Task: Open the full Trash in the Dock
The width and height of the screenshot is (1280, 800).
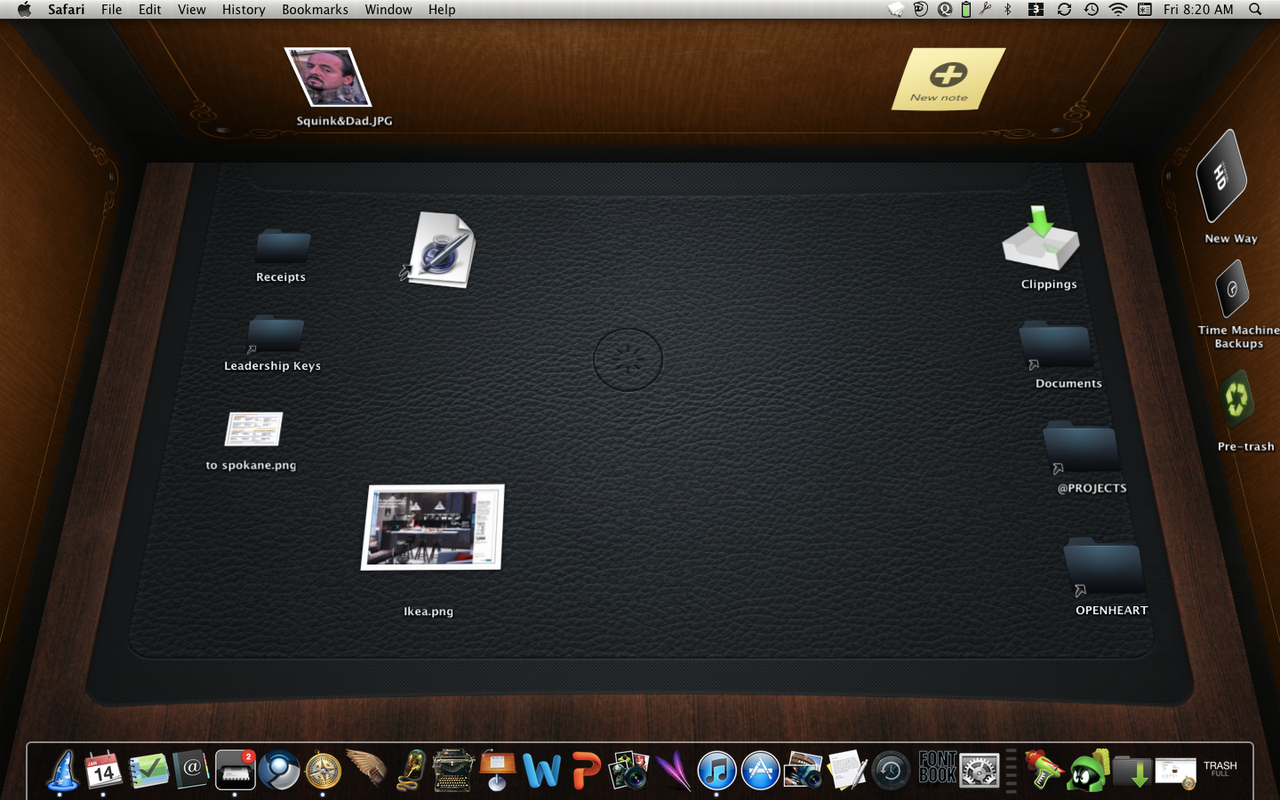Action: [x=1220, y=768]
